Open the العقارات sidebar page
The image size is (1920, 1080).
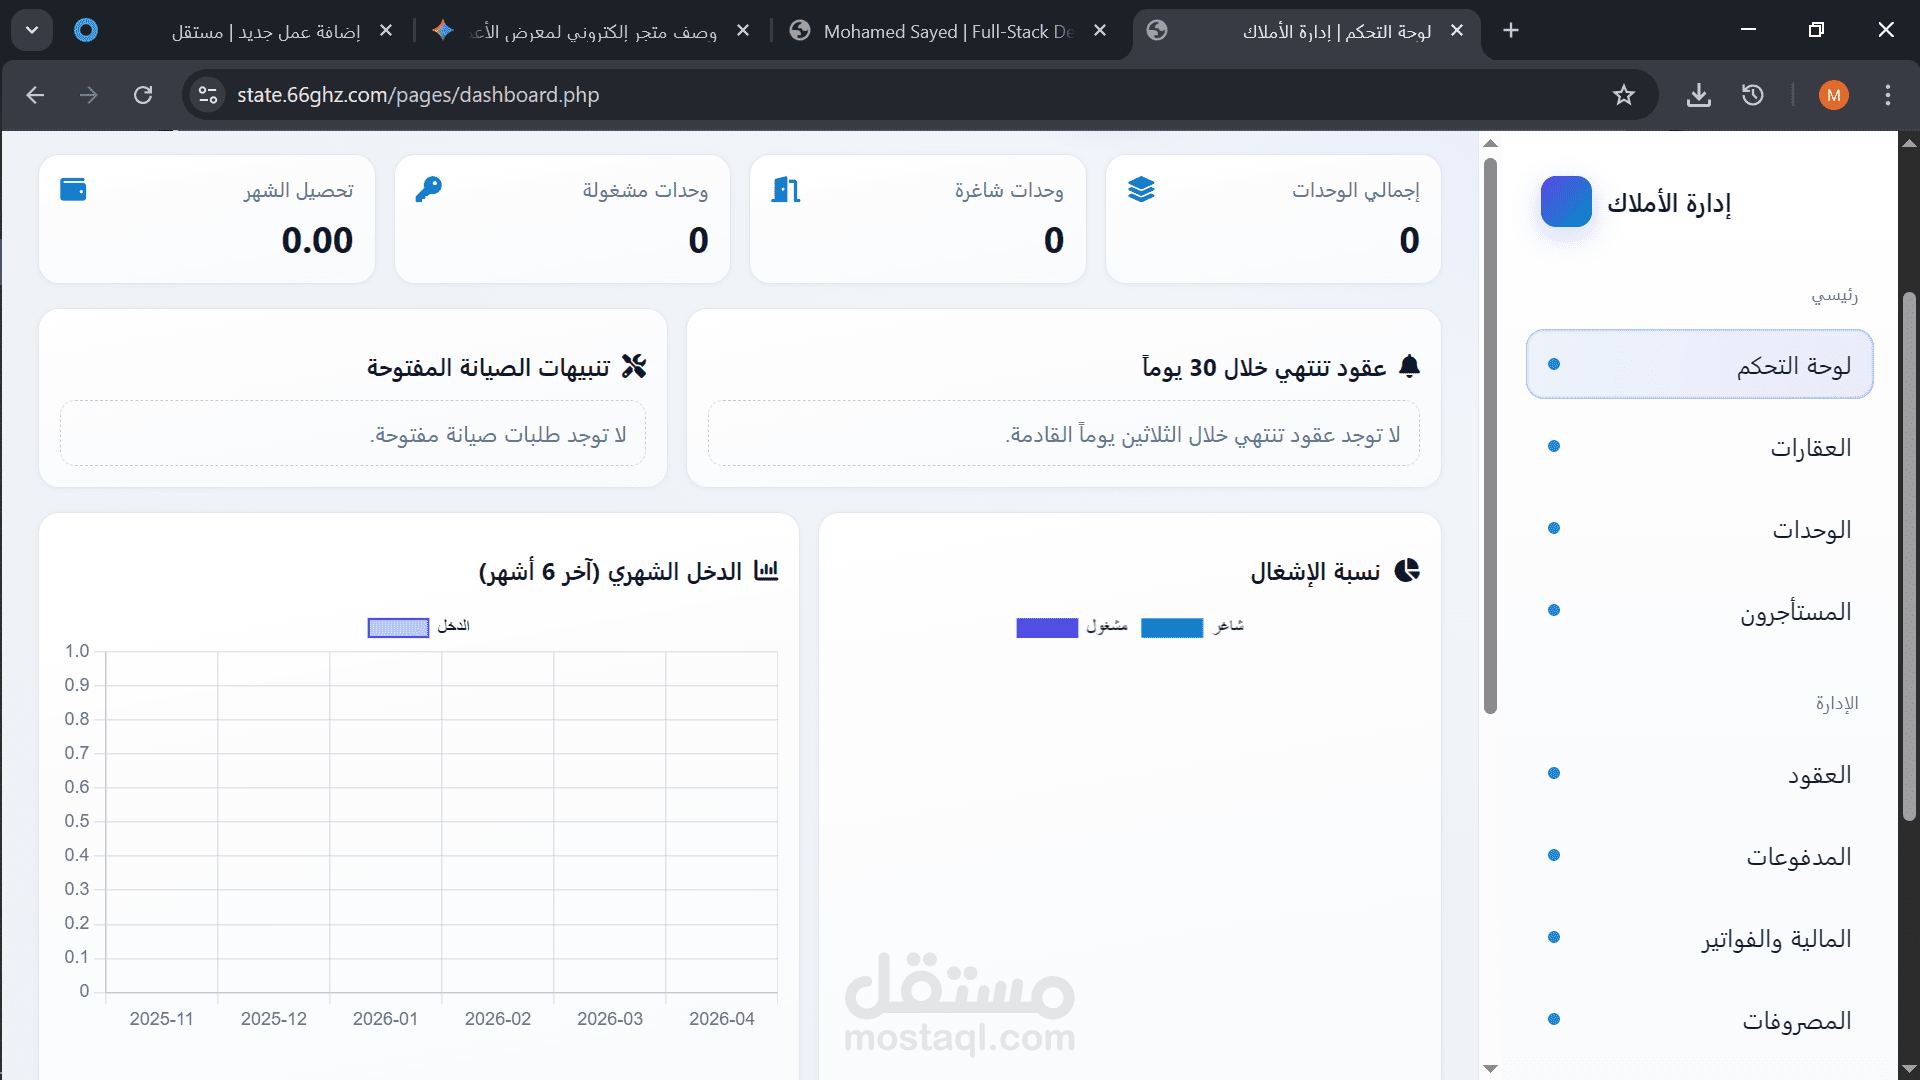pyautogui.click(x=1810, y=447)
